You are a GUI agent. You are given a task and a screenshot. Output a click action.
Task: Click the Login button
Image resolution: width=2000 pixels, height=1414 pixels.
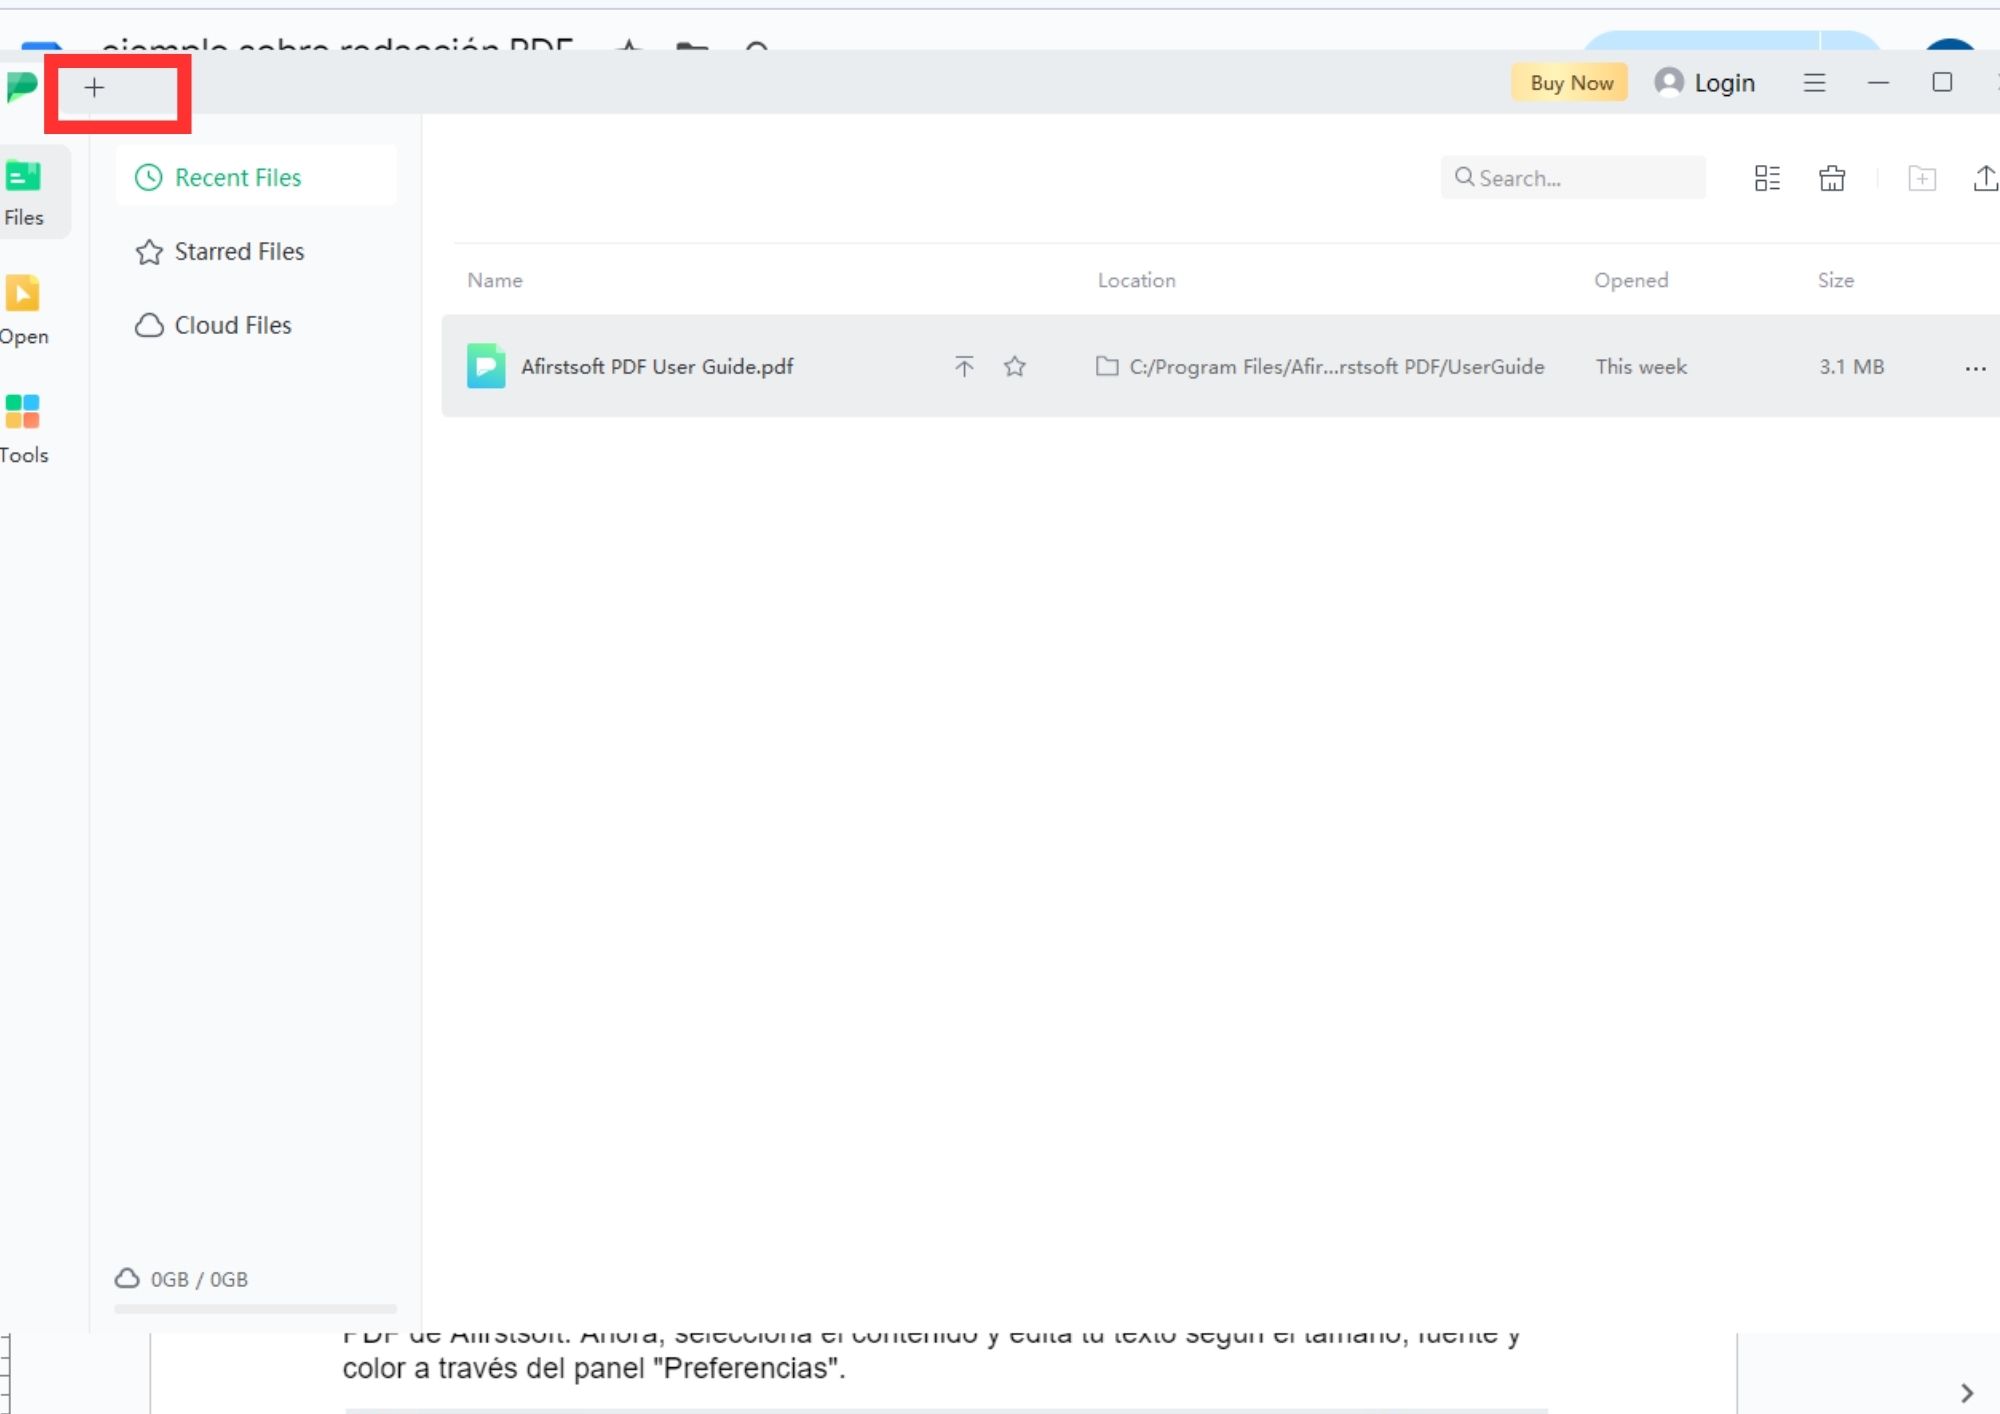pyautogui.click(x=1705, y=82)
